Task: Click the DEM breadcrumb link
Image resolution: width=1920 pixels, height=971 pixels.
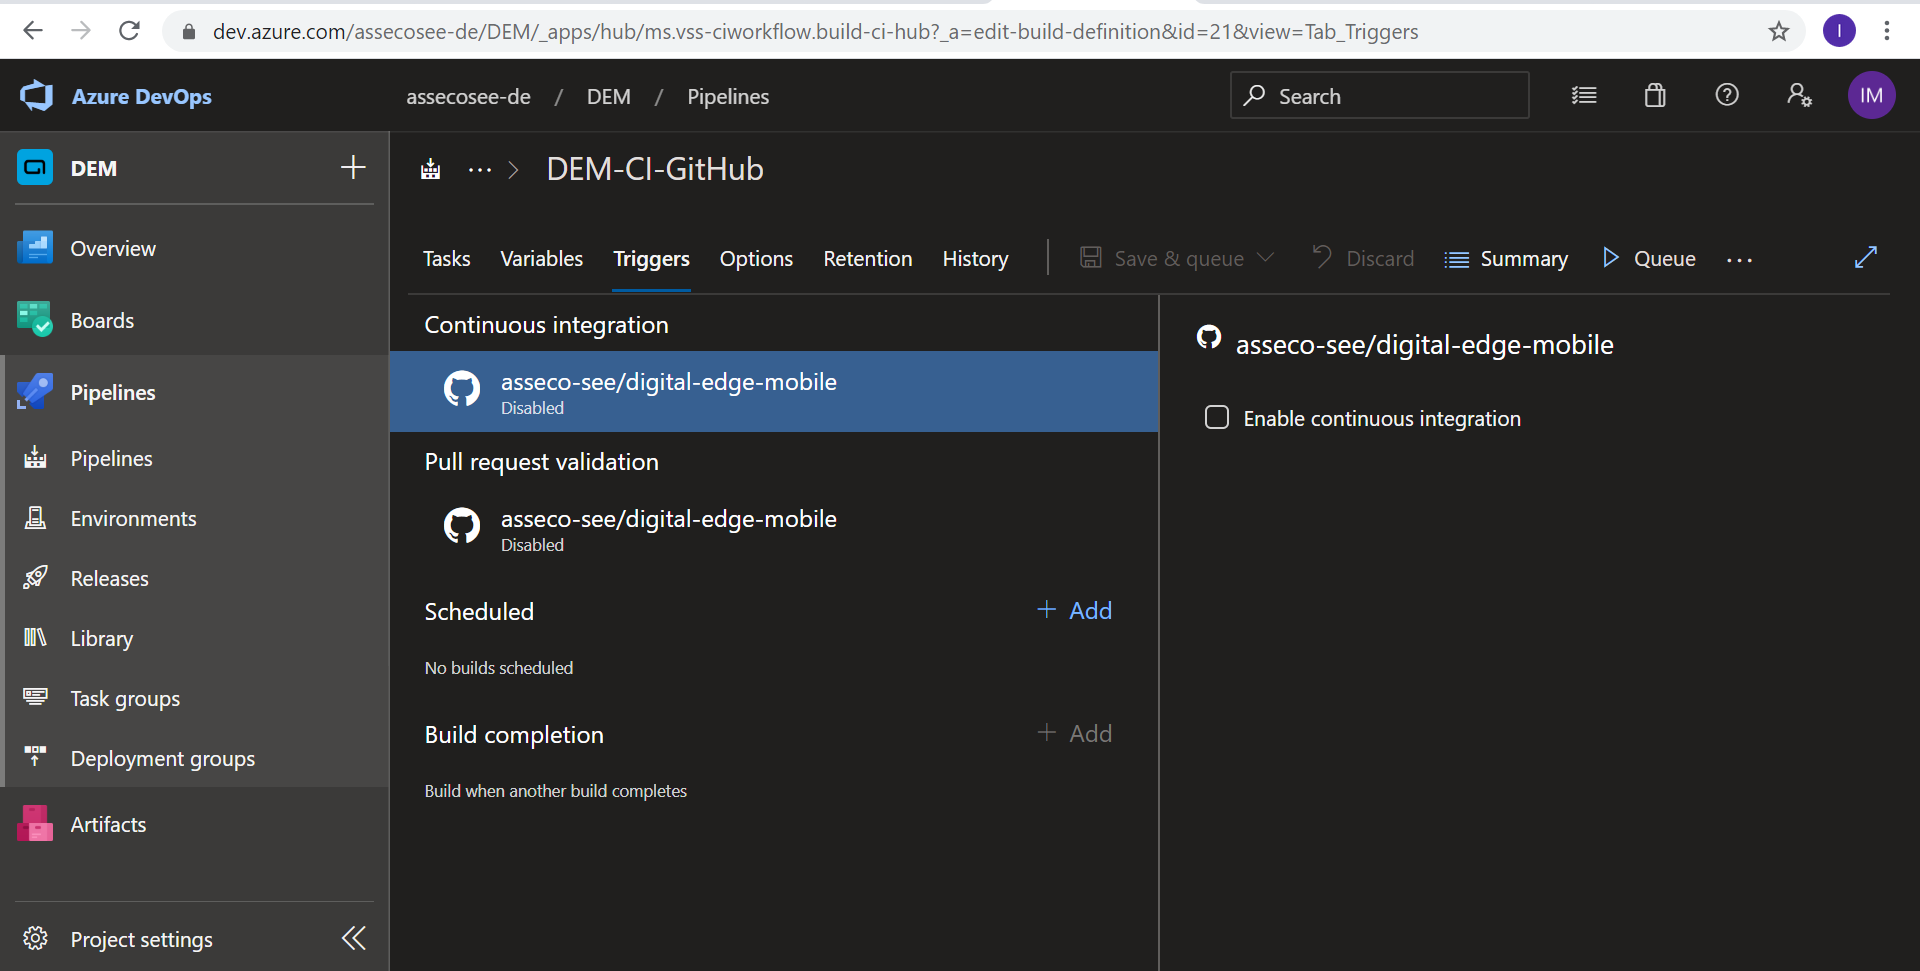Action: 608,97
